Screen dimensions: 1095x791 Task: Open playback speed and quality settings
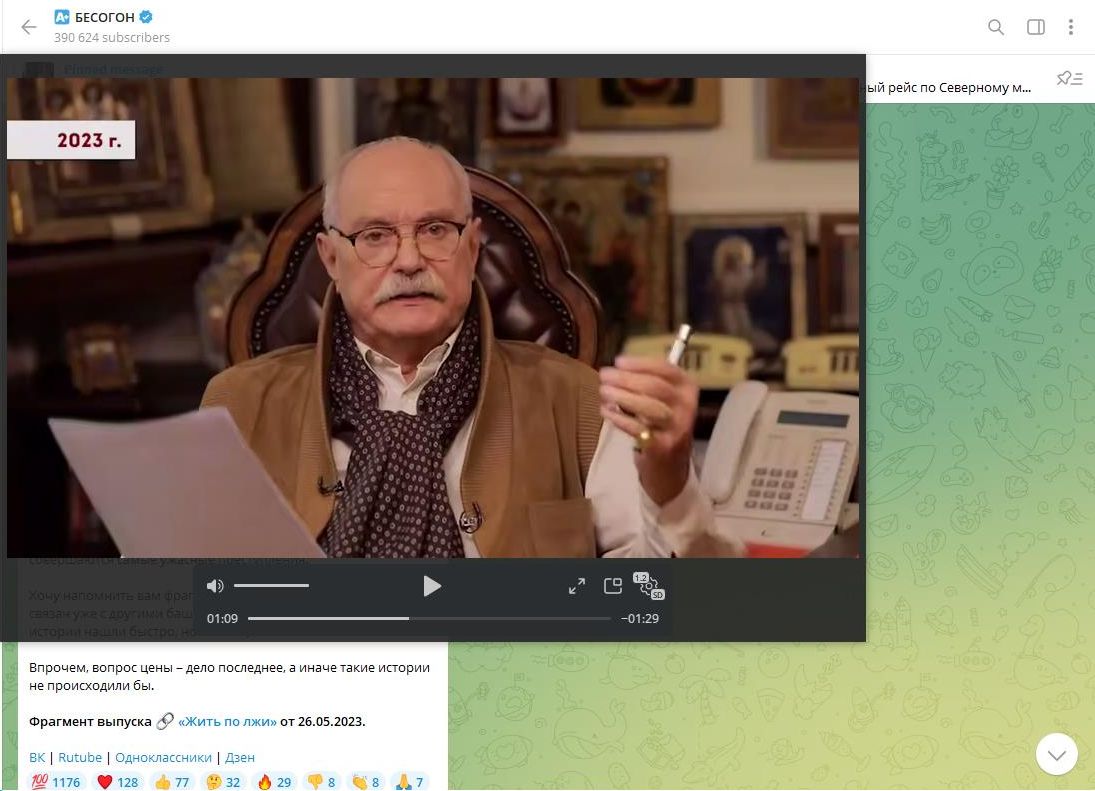649,586
